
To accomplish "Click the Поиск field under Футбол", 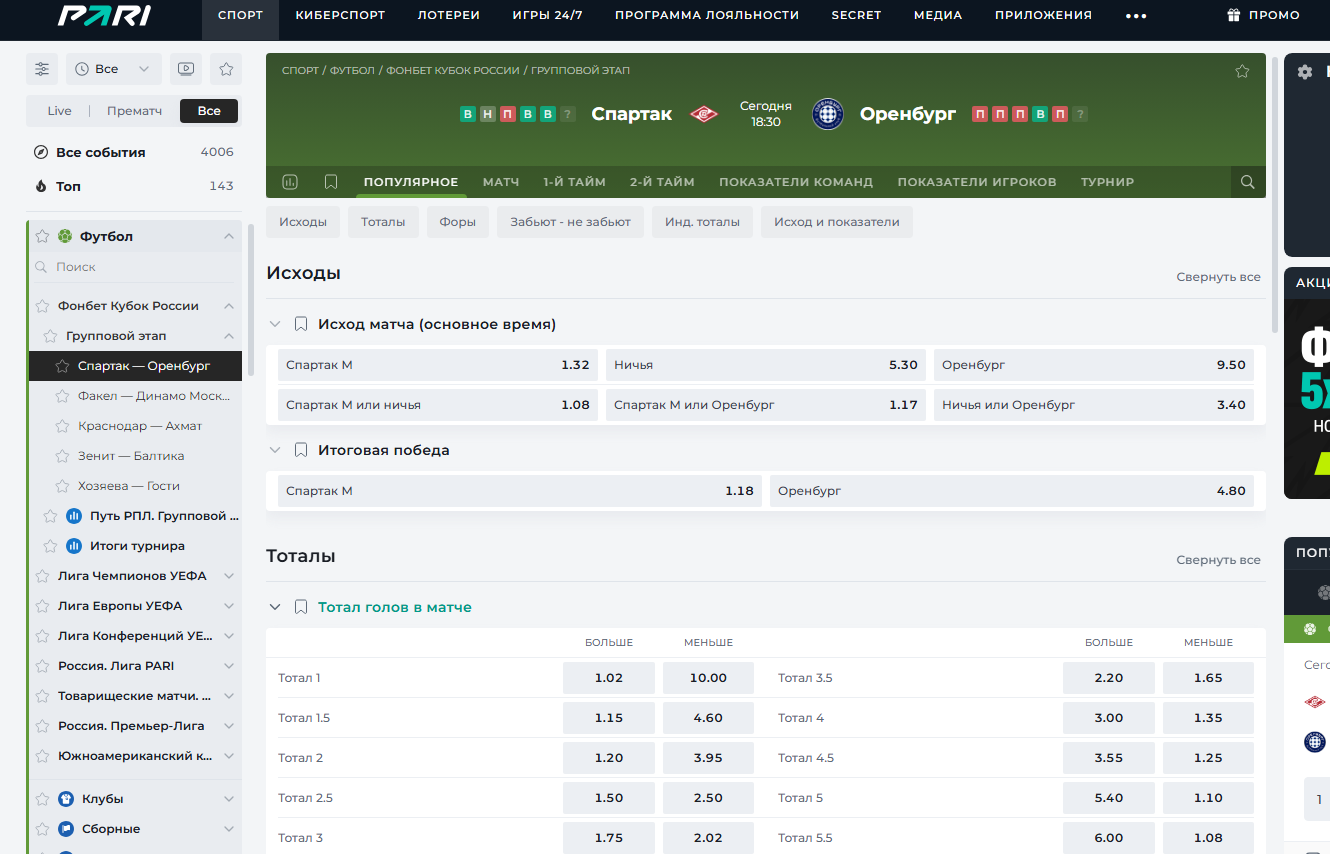I will coord(135,267).
